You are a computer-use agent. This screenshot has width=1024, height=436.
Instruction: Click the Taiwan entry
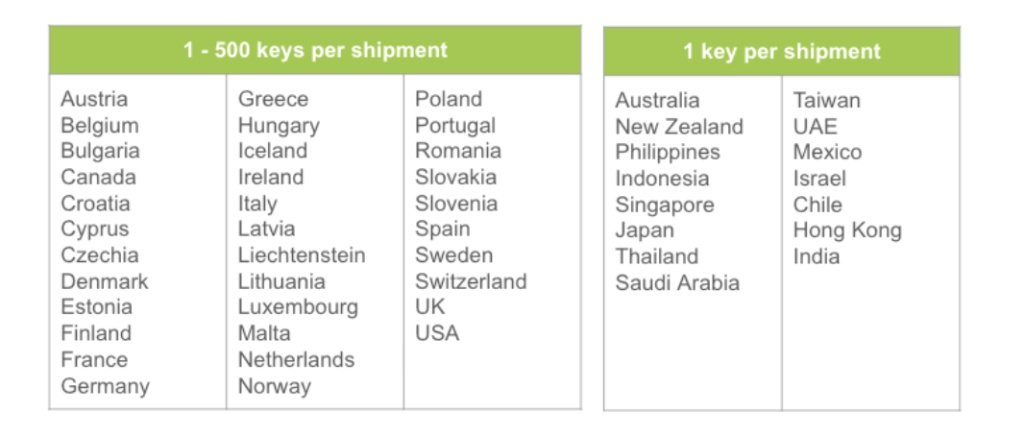point(826,100)
